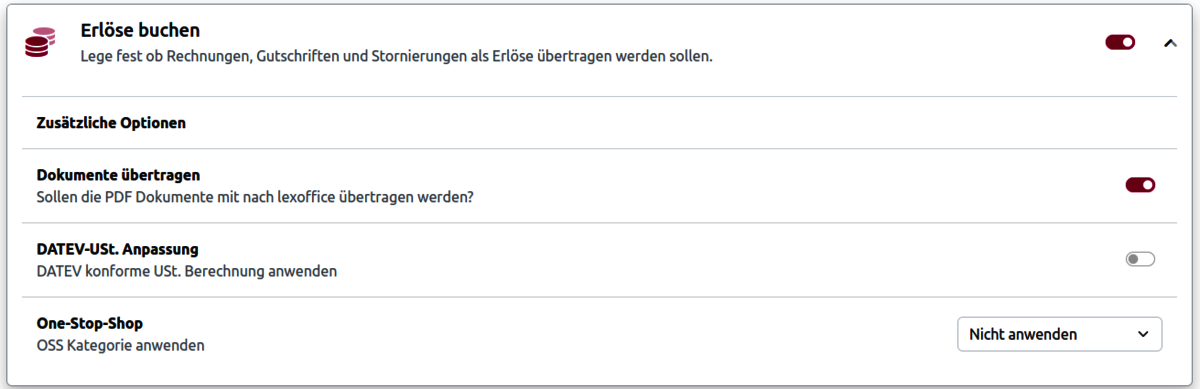Click DATEV konforme USt. Berechnung text

point(186,271)
